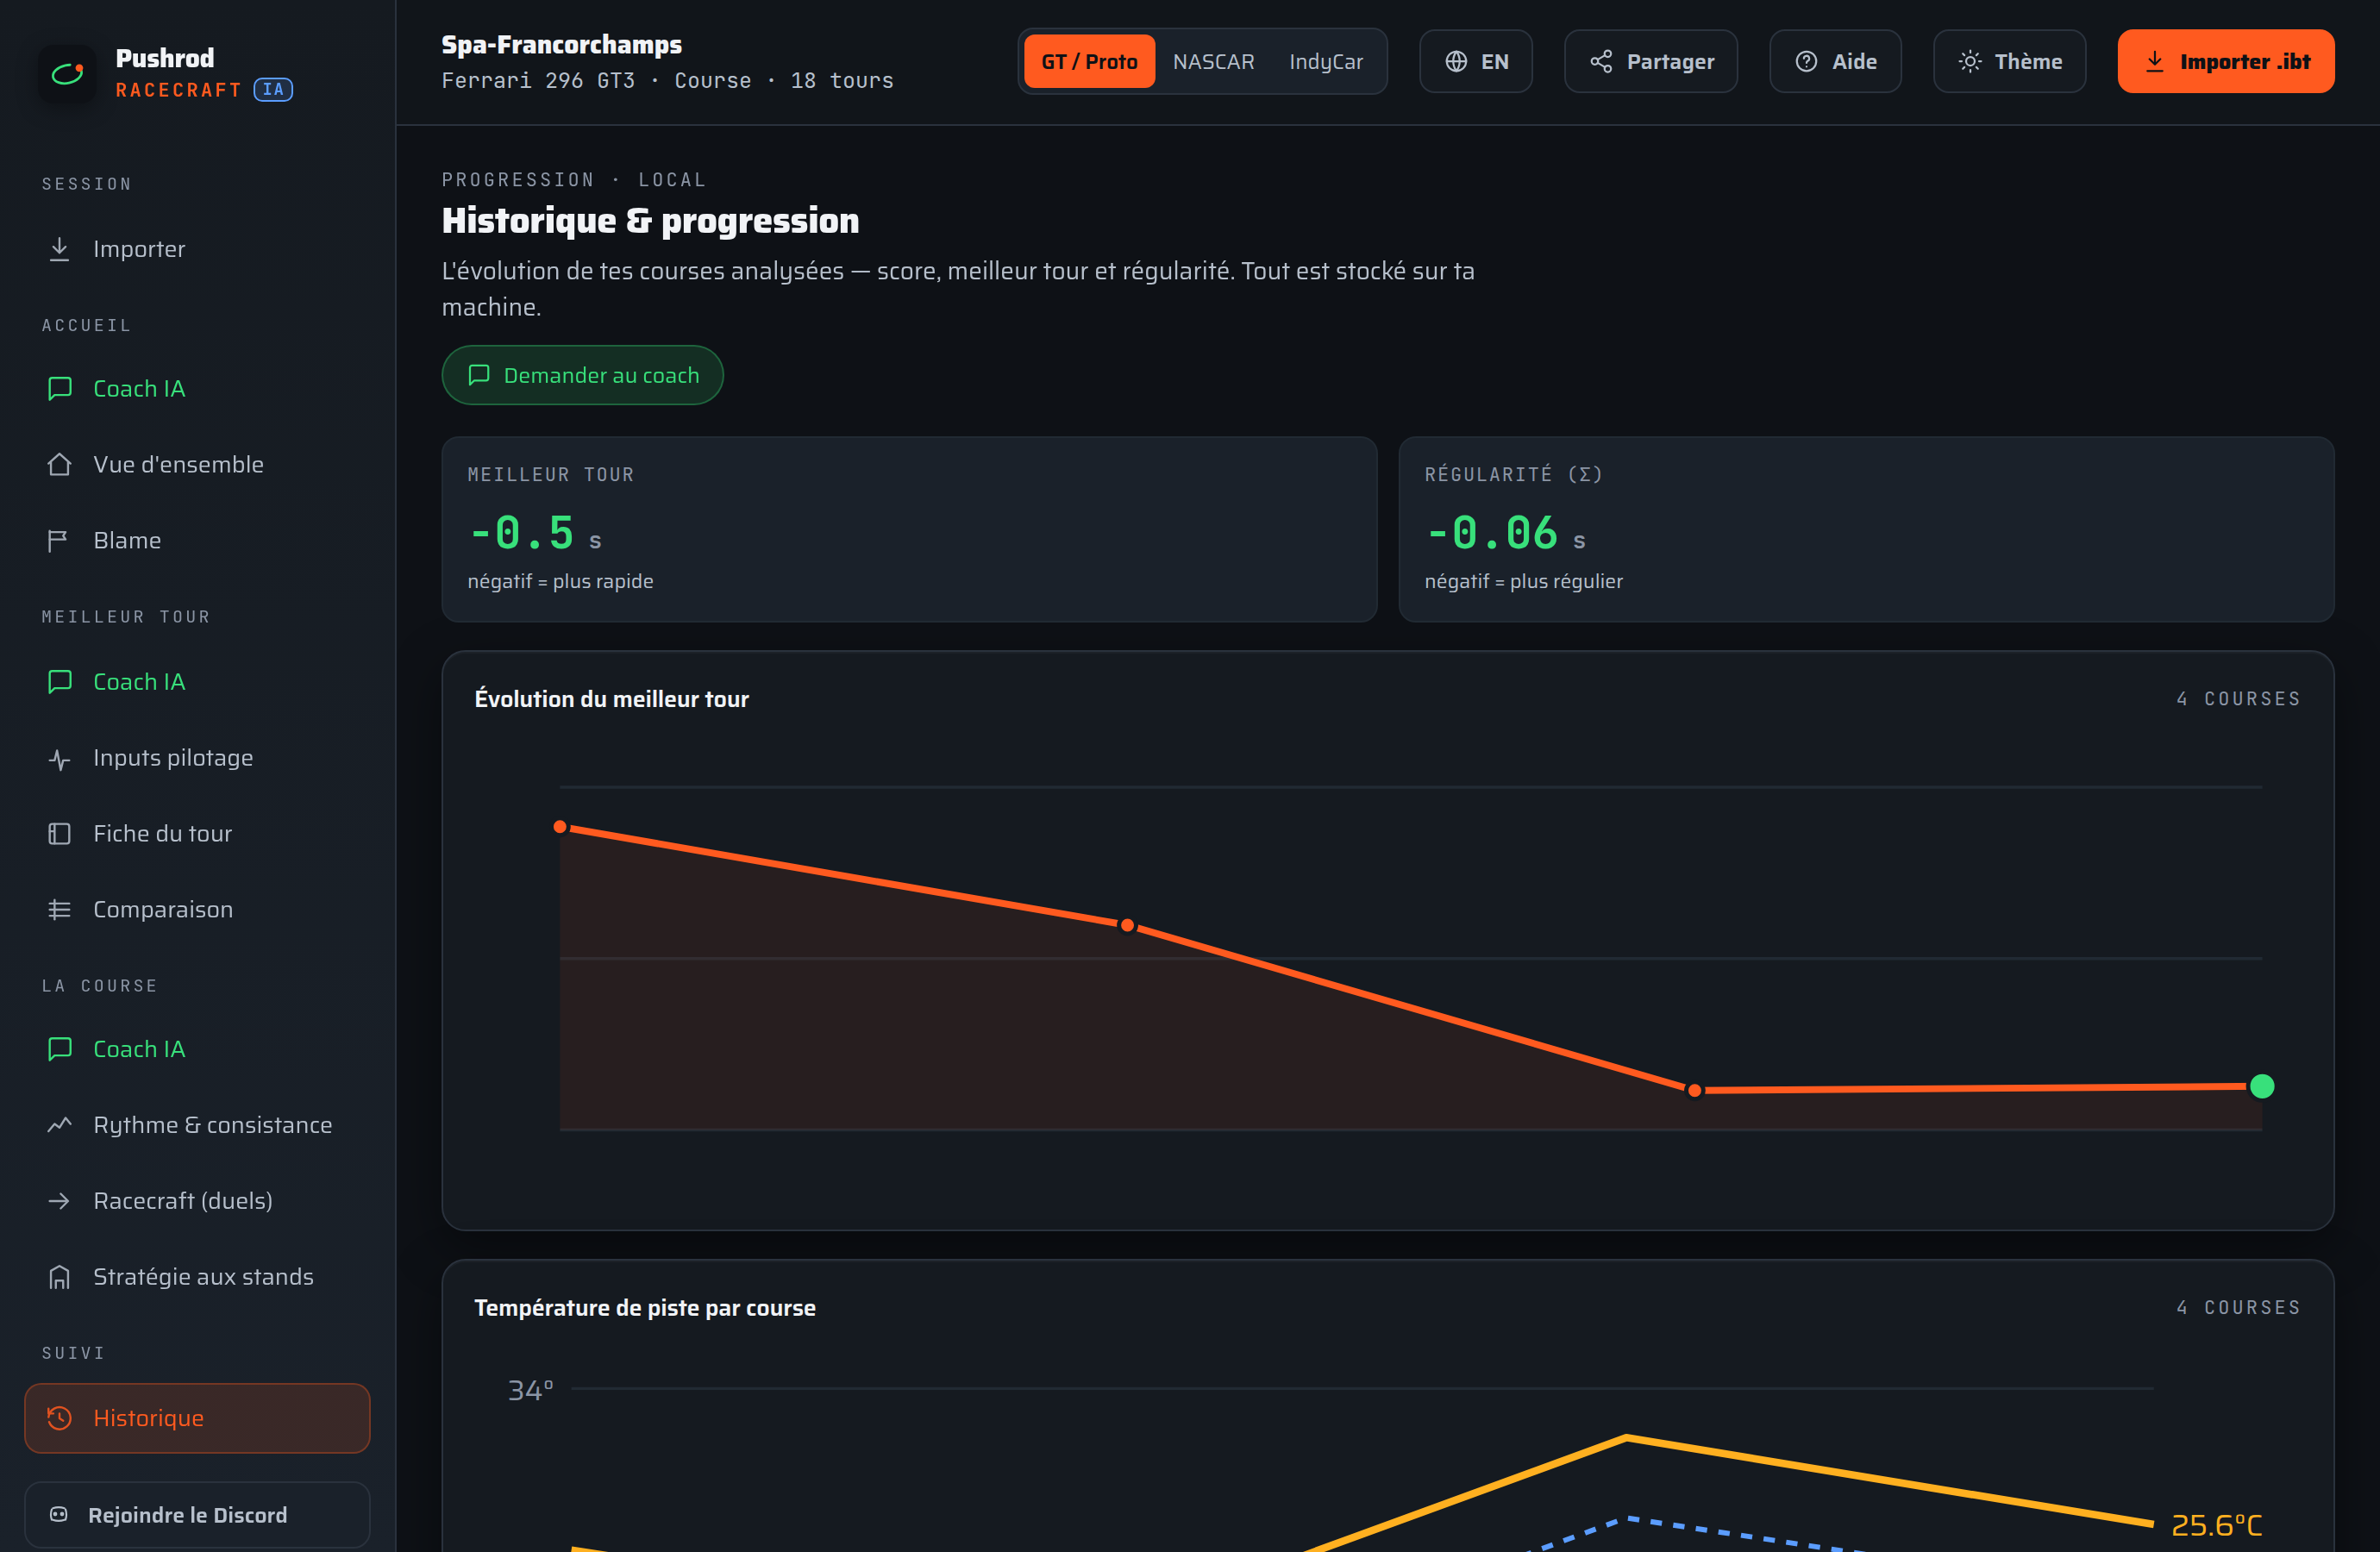This screenshot has width=2380, height=1552.
Task: Click the second orange point on best-lap chart
Action: tap(1127, 925)
